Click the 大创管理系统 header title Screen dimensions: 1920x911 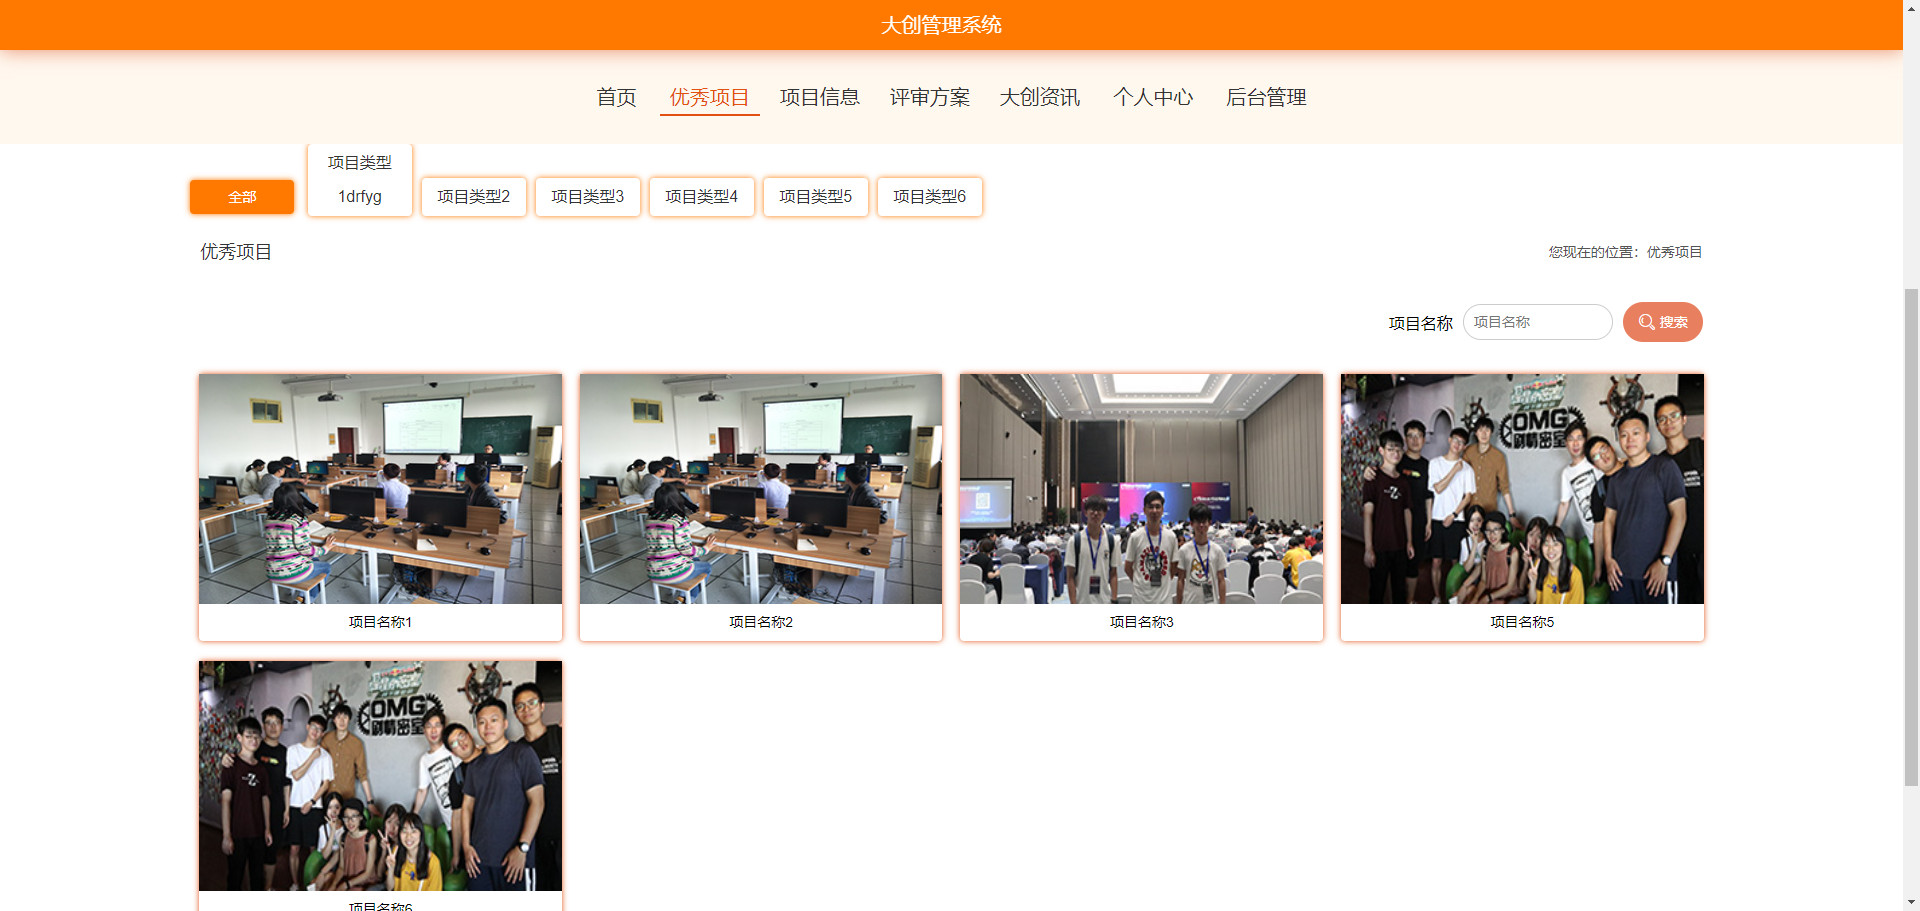941,25
